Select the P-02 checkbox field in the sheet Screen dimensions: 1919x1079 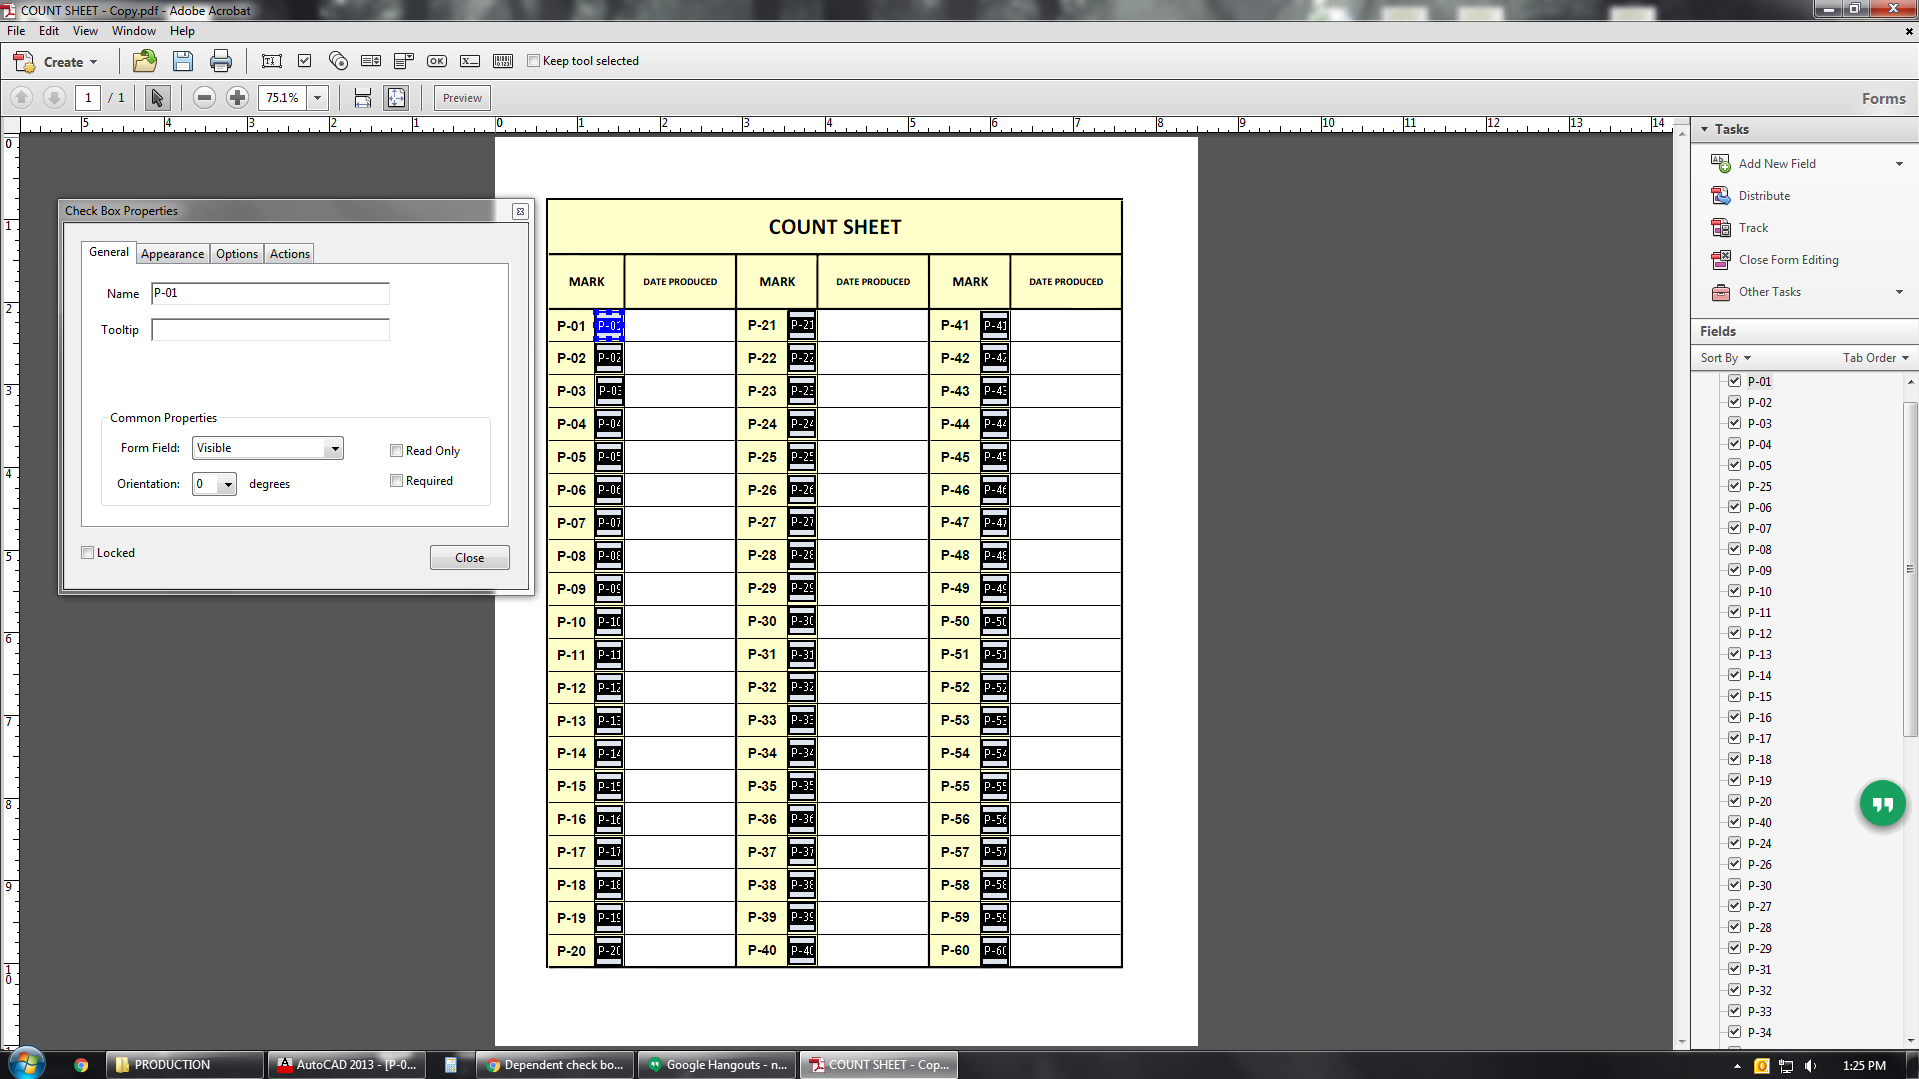[x=609, y=357]
